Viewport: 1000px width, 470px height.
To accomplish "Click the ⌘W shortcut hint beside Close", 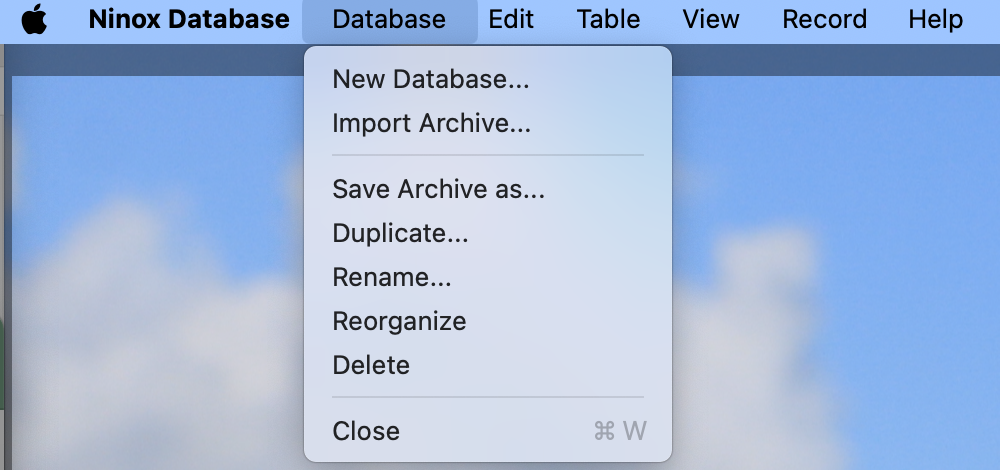I will point(620,431).
